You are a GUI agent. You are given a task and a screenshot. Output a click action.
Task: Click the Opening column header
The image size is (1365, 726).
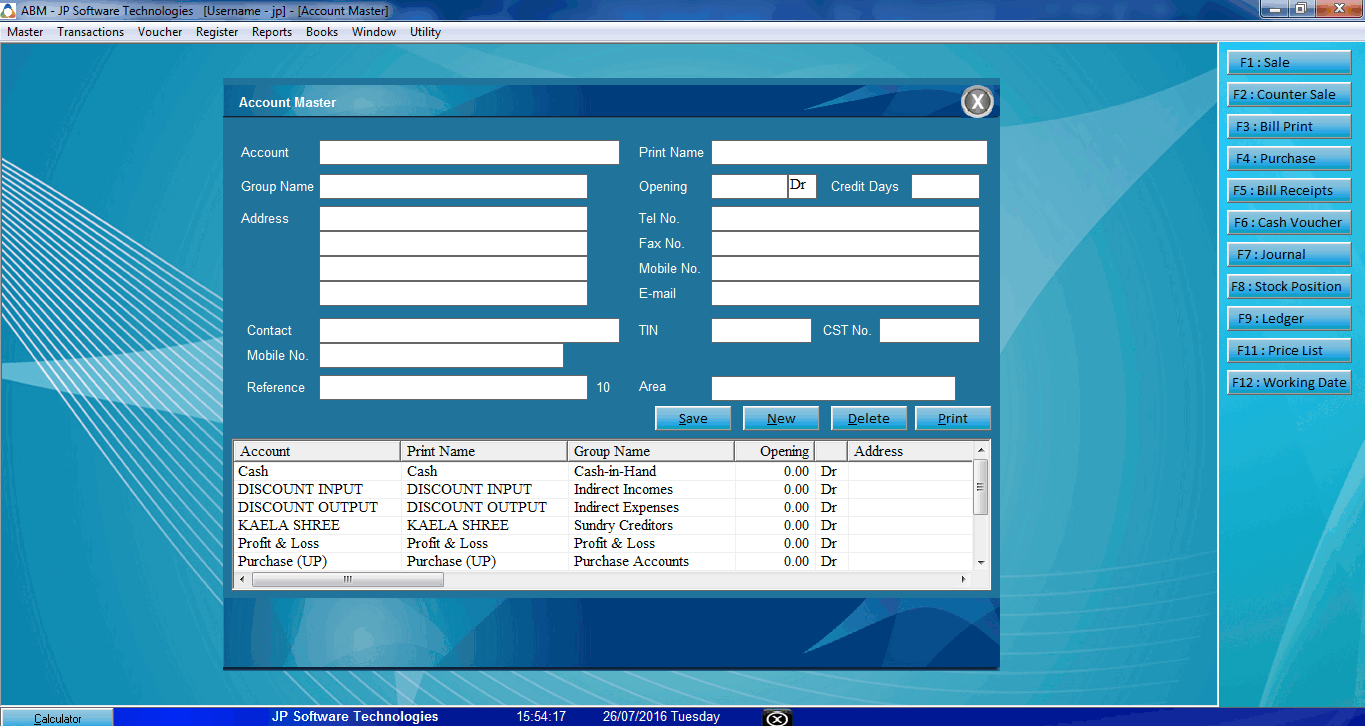click(x=774, y=451)
